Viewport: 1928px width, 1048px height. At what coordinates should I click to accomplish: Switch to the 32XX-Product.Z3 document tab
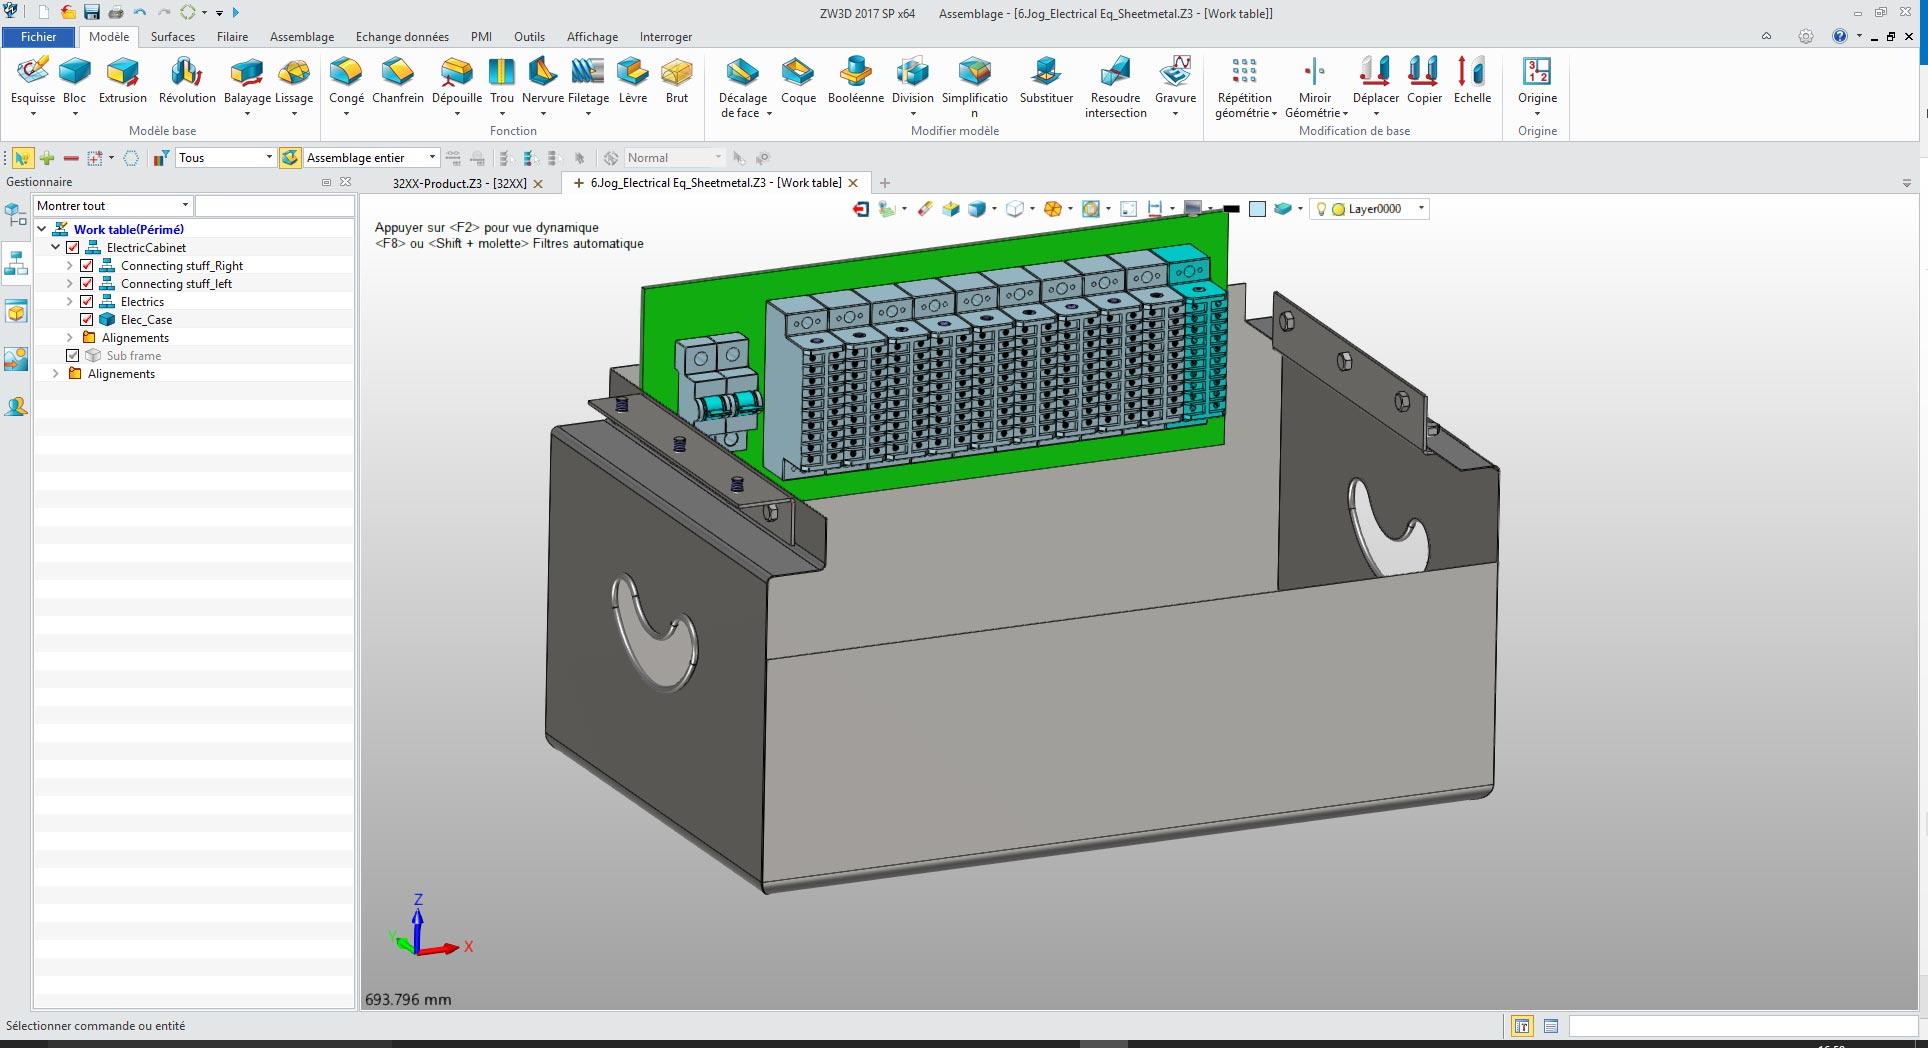pos(459,184)
